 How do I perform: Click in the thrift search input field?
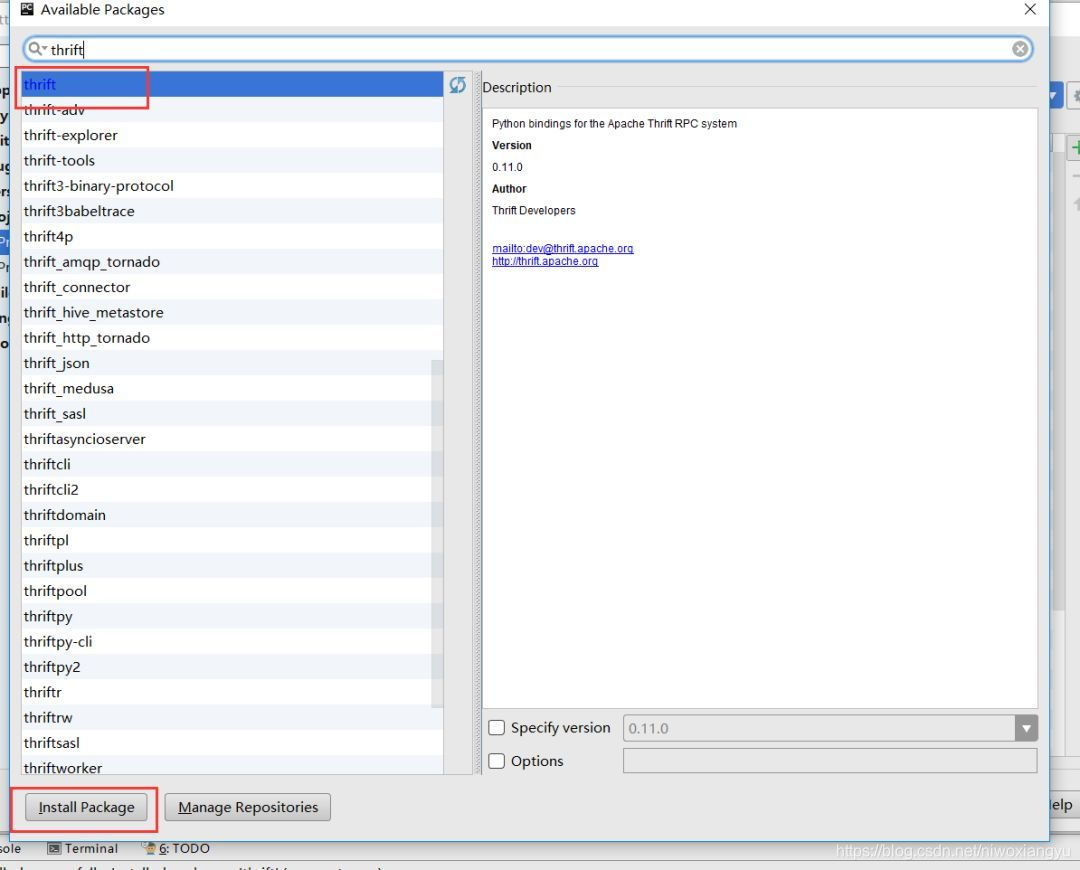[527, 49]
